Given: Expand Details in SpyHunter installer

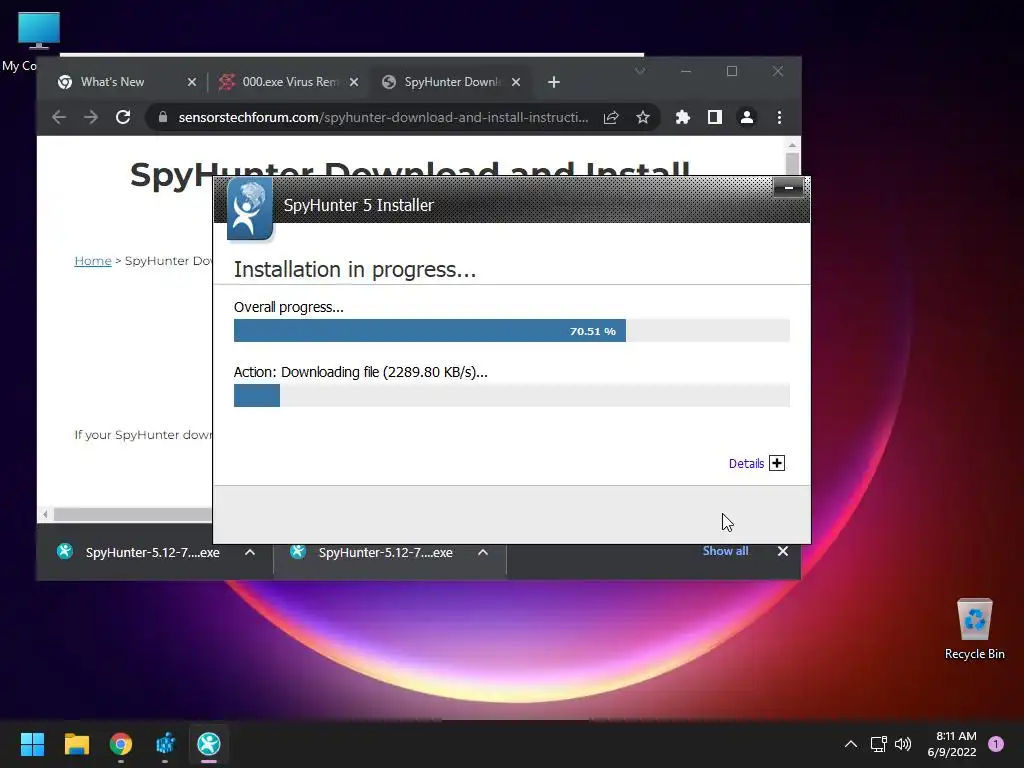Looking at the screenshot, I should tap(776, 463).
